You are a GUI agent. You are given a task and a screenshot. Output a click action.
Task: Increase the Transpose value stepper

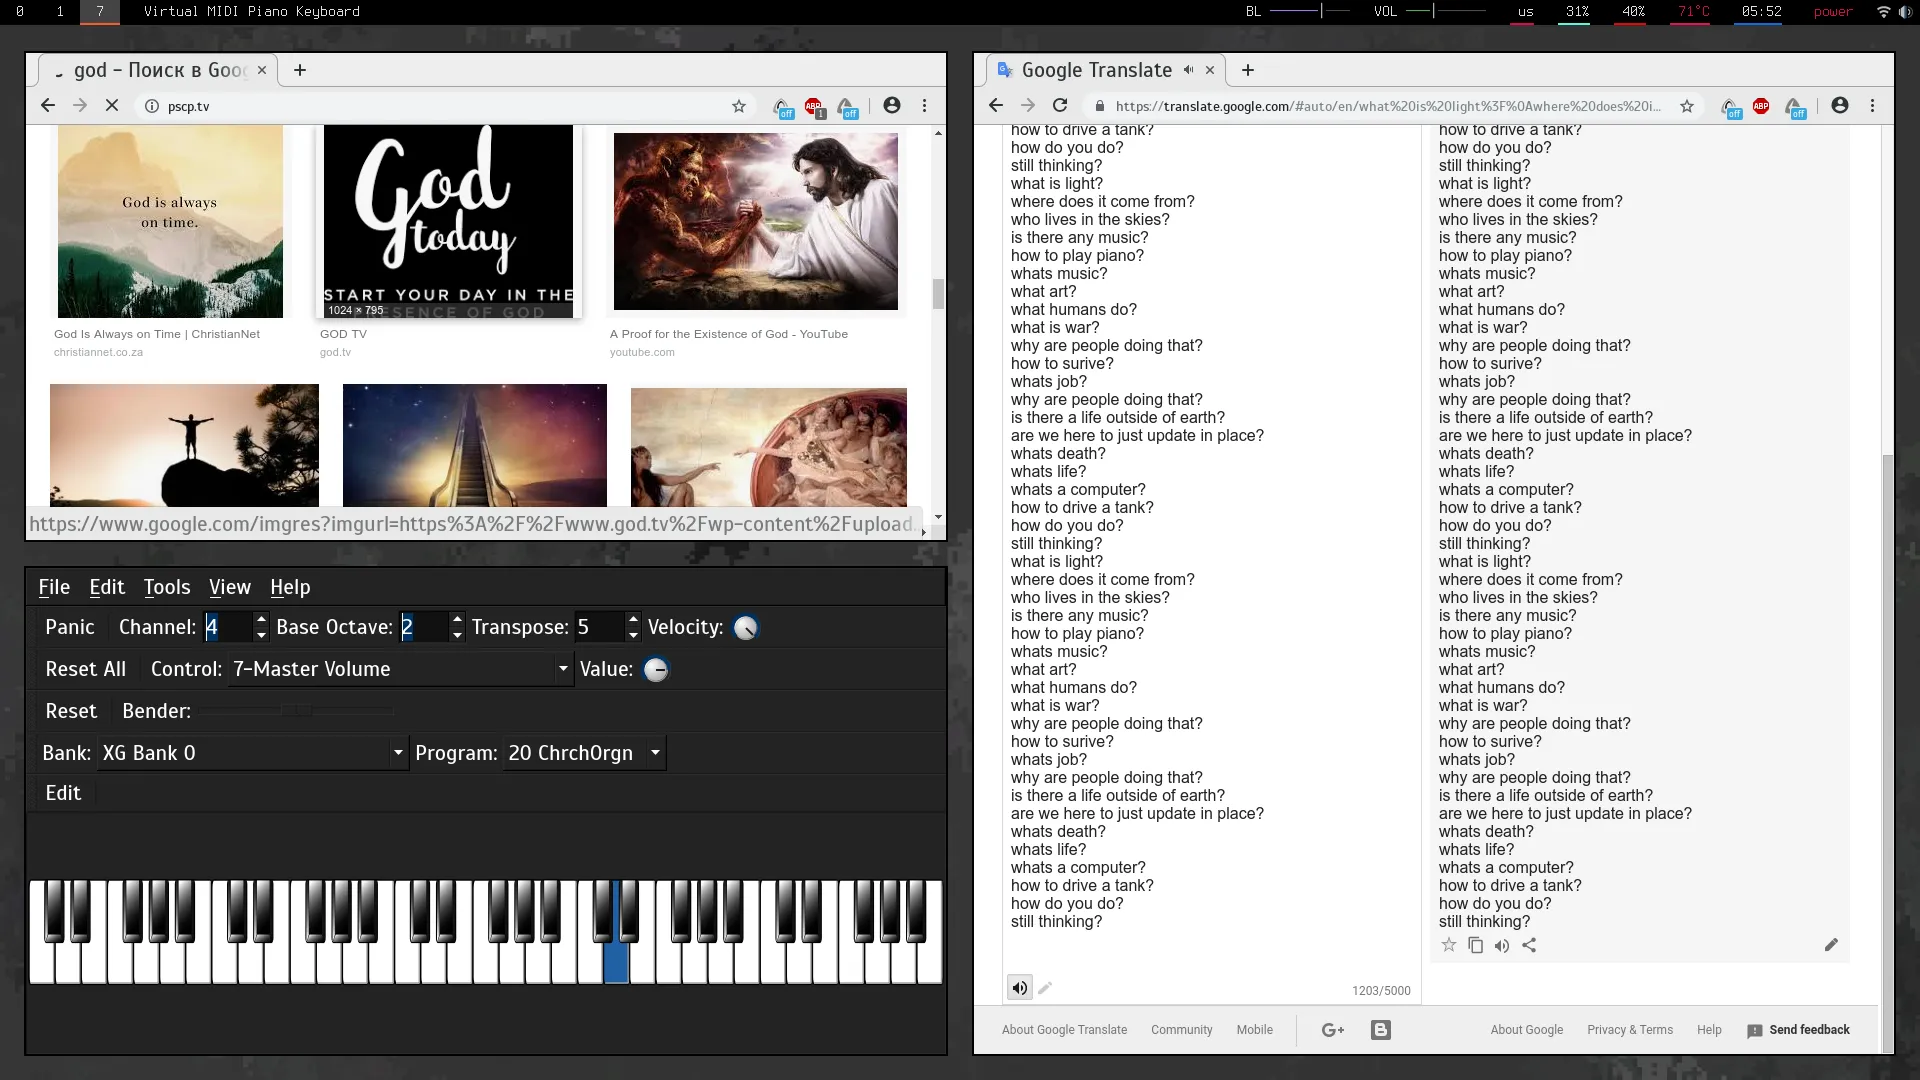(633, 620)
